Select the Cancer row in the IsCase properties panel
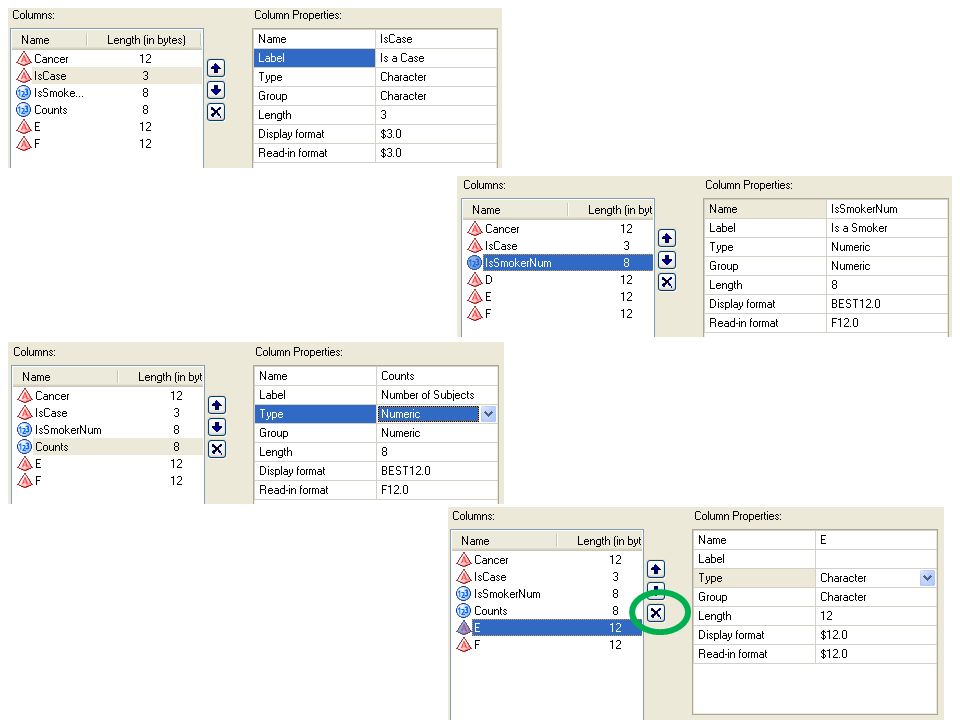The image size is (960, 720). tap(107, 59)
